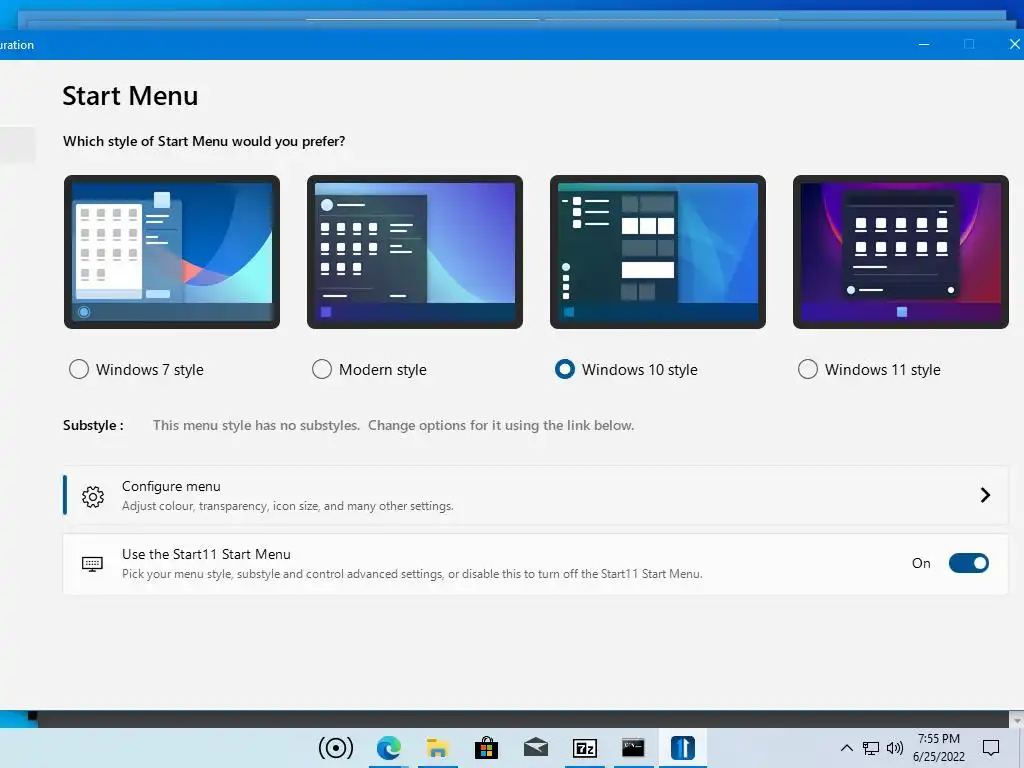Expand Configure menu with the chevron arrow
The height and width of the screenshot is (768, 1024).
pos(985,495)
